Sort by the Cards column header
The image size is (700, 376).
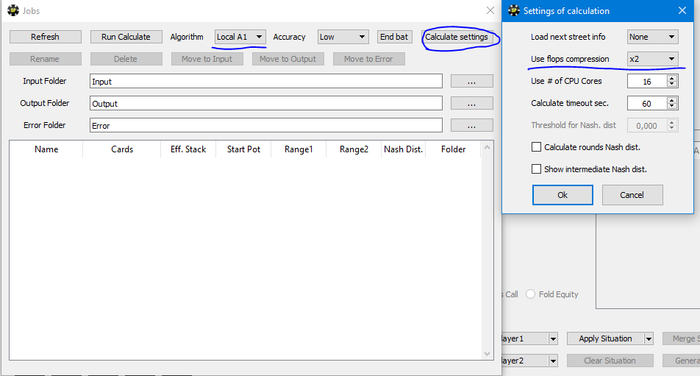click(x=122, y=149)
